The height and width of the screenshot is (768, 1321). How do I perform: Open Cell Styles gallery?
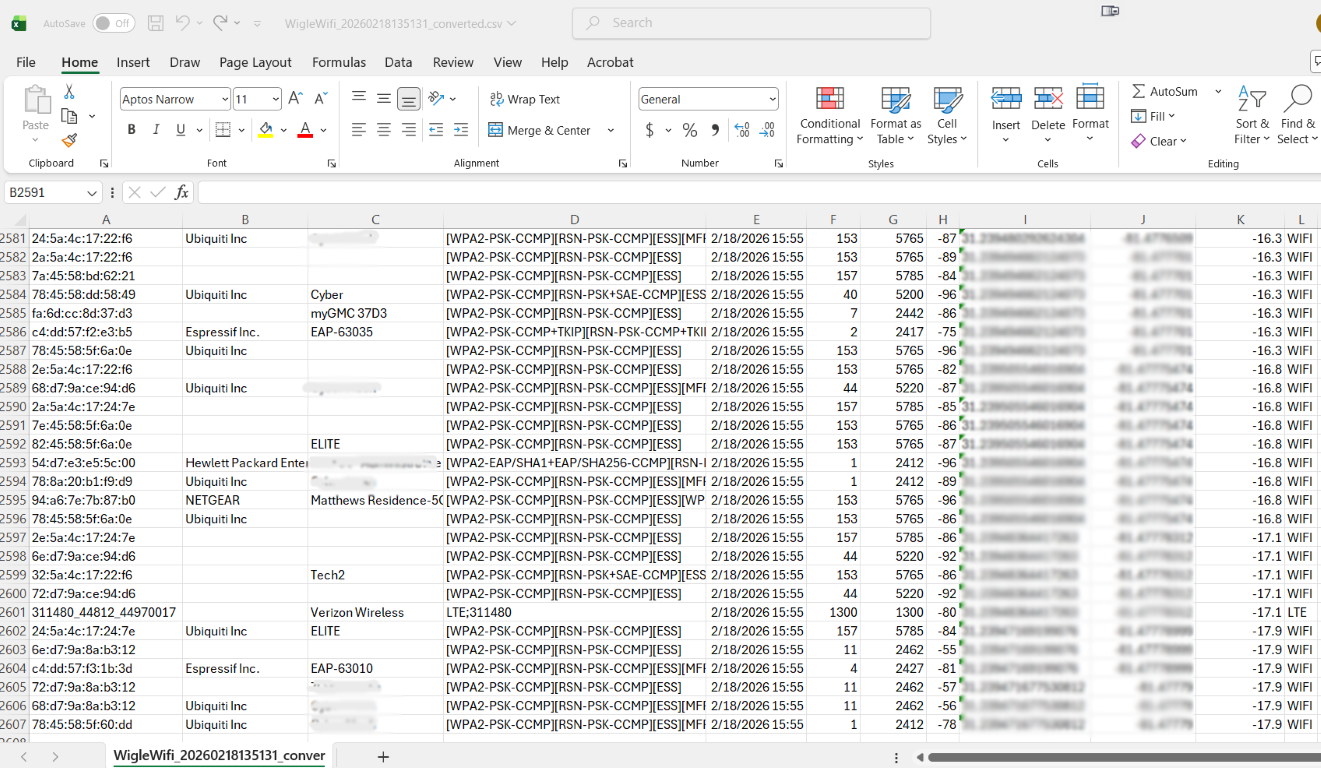coord(947,115)
